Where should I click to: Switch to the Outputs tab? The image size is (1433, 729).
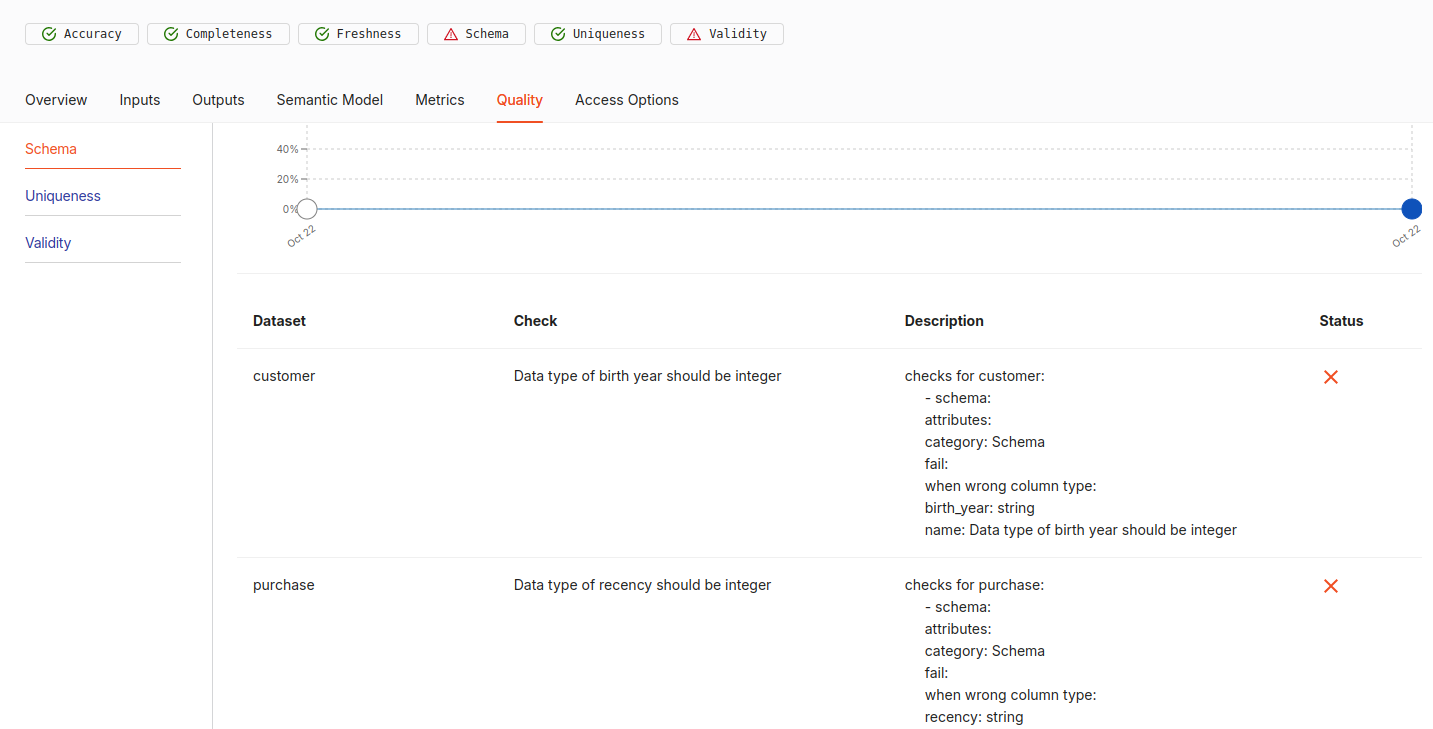218,100
